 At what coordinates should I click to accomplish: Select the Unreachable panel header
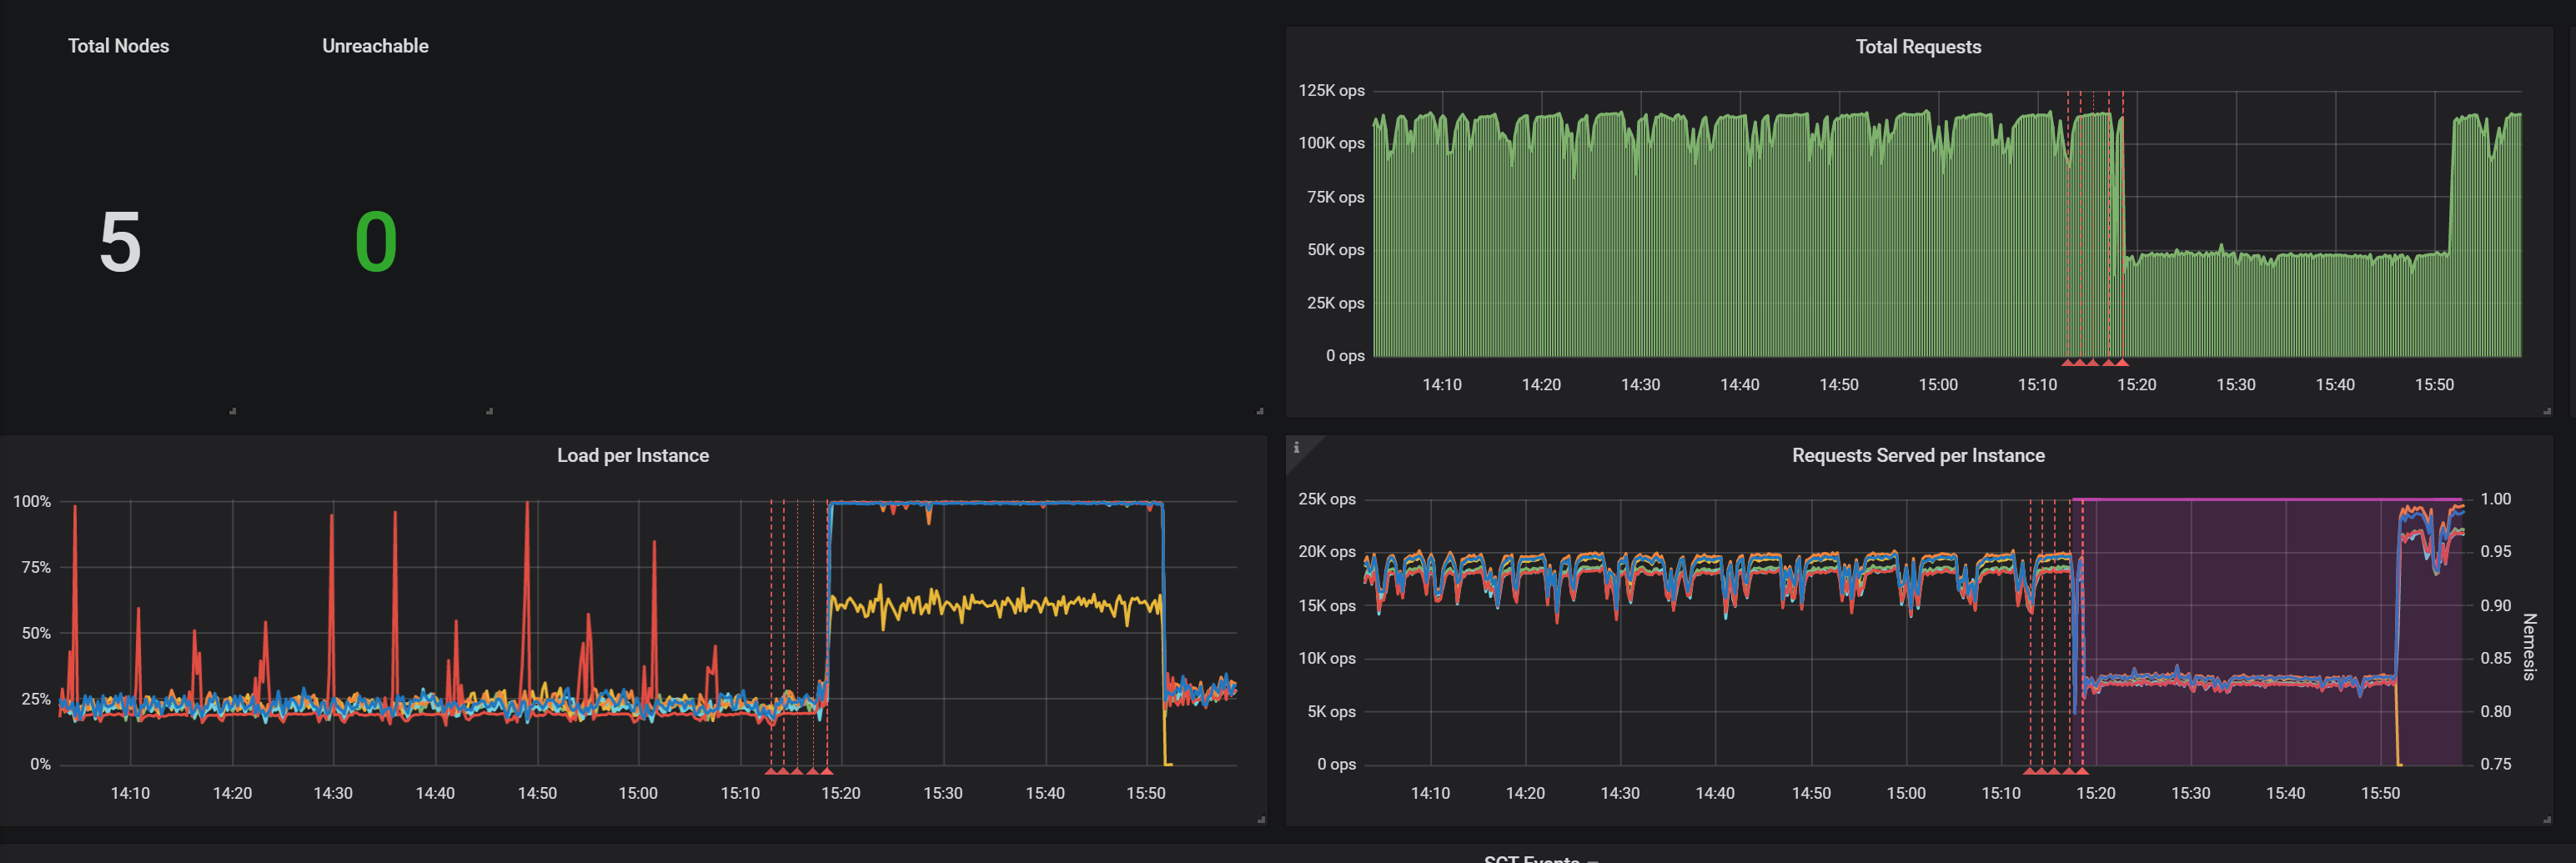pyautogui.click(x=374, y=45)
